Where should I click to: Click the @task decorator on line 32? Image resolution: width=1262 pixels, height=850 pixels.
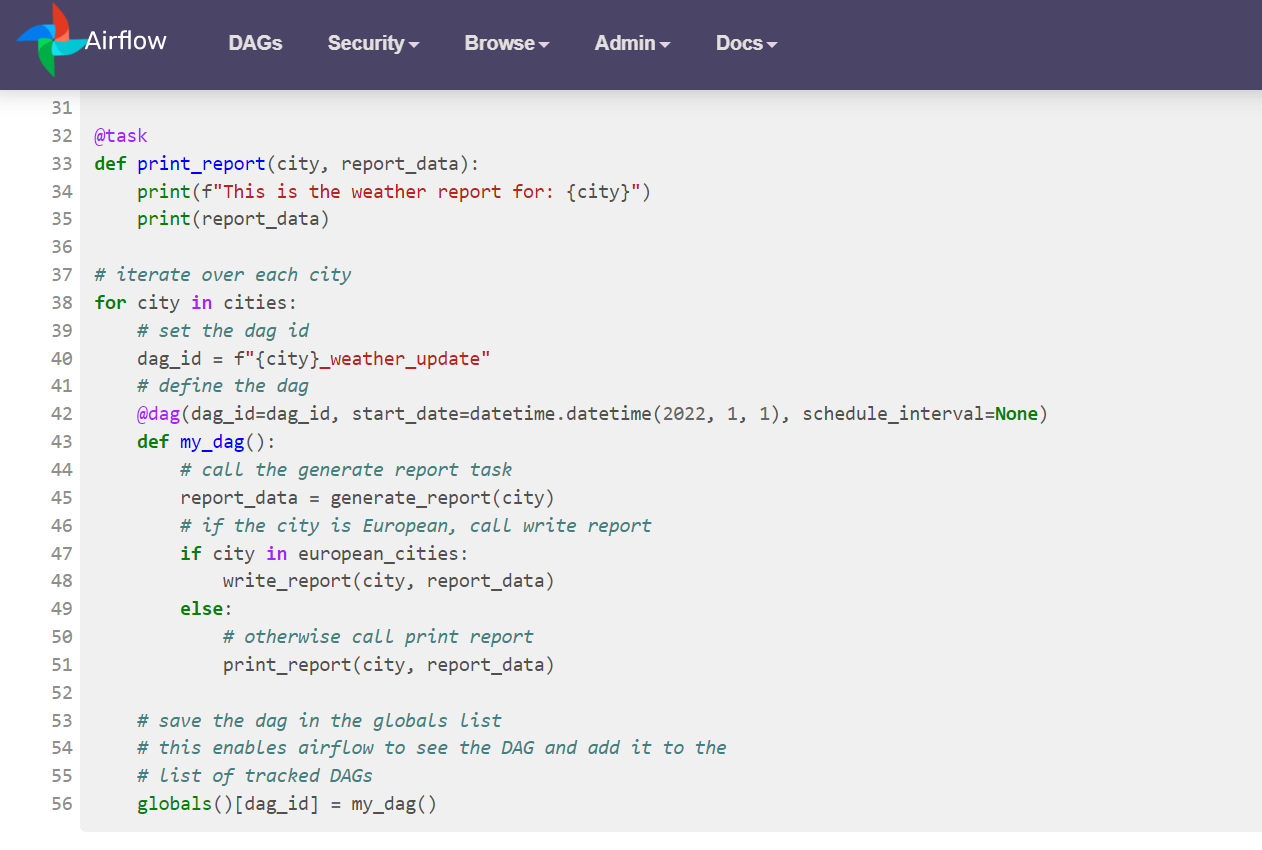pos(121,135)
